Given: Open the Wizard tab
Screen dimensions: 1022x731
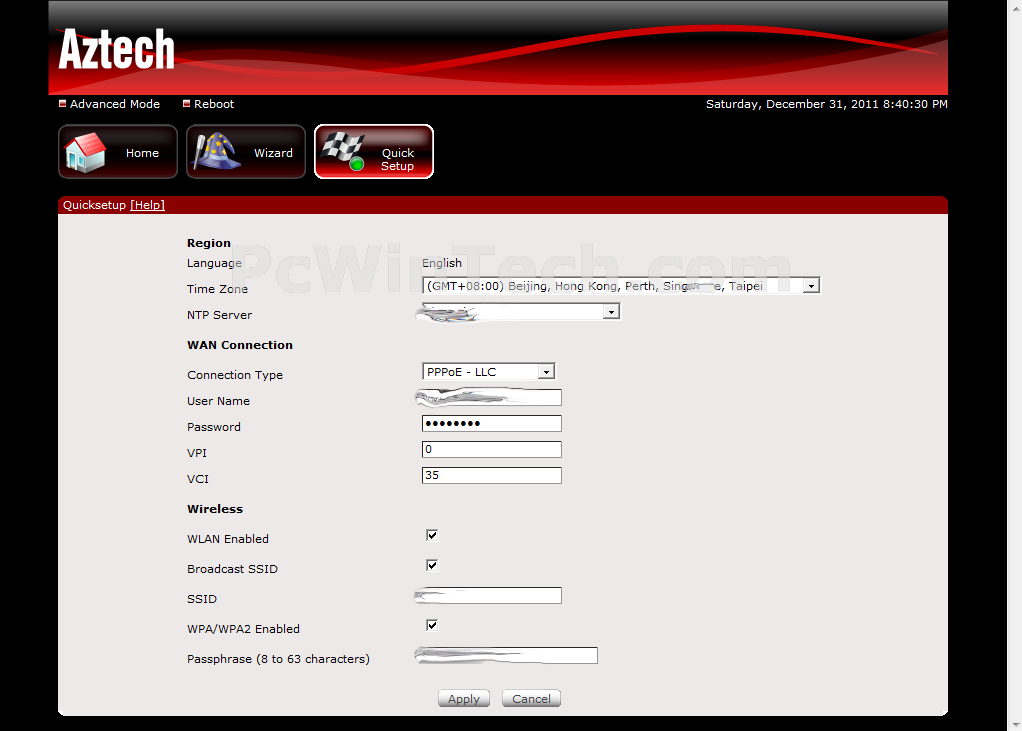Looking at the screenshot, I should tap(246, 152).
